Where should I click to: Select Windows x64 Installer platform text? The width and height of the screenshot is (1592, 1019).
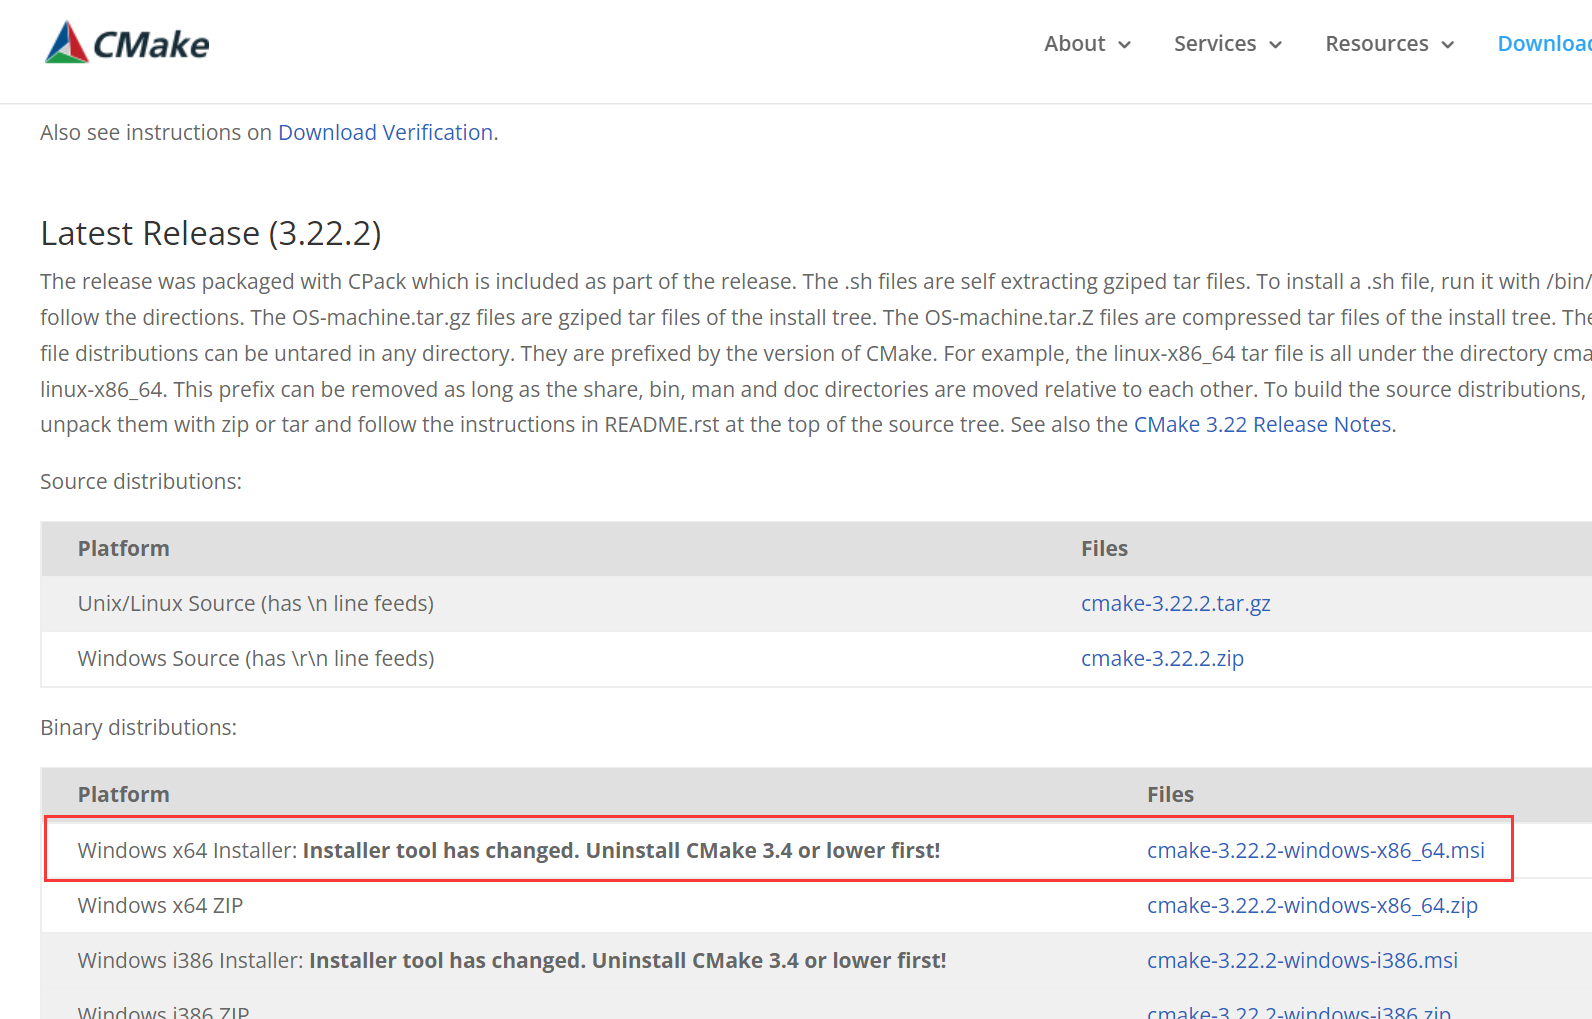509,851
